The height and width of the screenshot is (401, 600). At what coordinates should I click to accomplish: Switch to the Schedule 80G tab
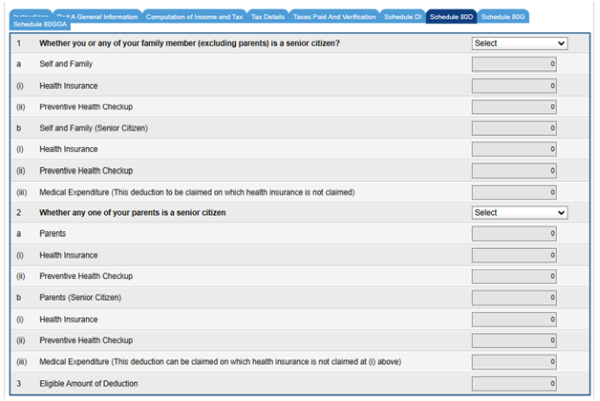click(x=503, y=17)
